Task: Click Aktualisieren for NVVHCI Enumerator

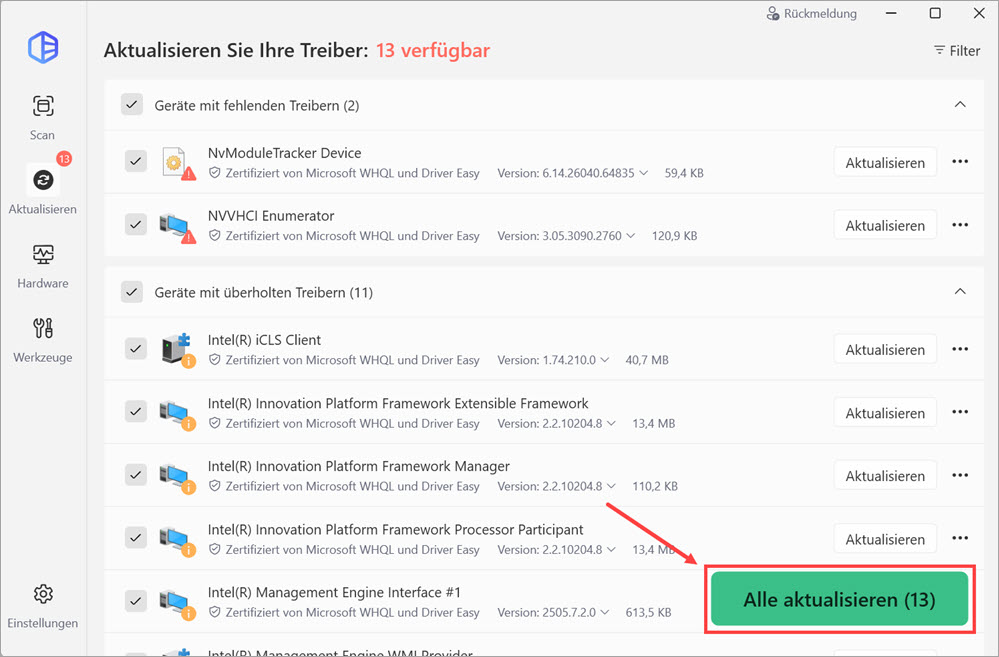Action: (x=885, y=226)
